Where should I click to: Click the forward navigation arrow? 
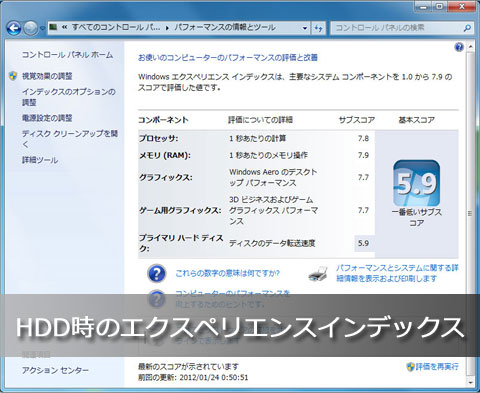pyautogui.click(x=31, y=28)
